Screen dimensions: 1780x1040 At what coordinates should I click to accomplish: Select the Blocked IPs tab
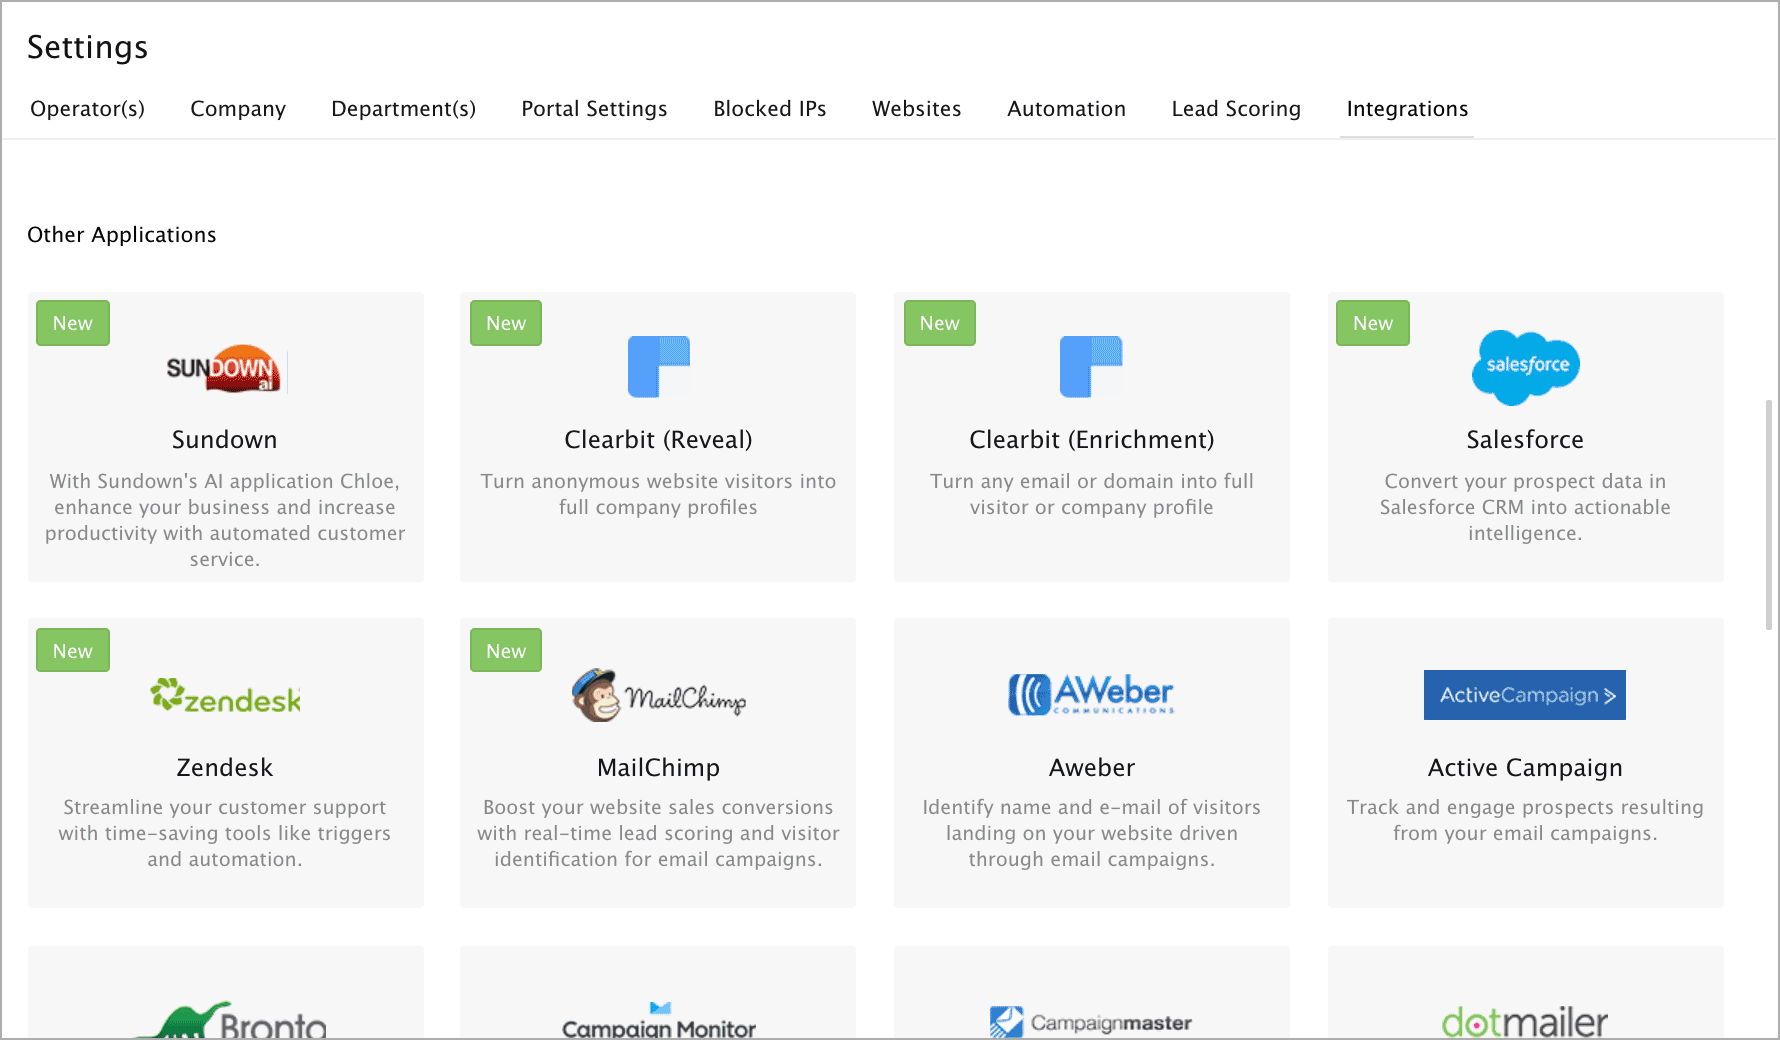point(770,109)
